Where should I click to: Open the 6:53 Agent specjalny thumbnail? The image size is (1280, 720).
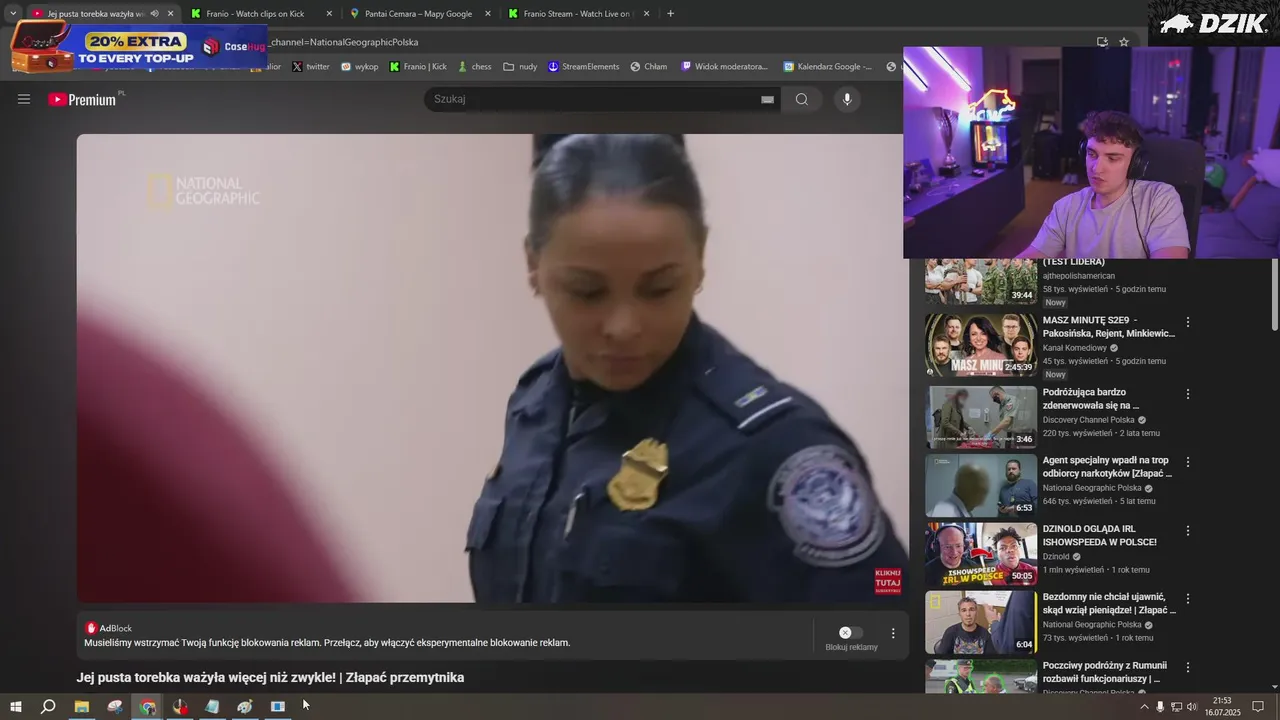[x=981, y=485]
